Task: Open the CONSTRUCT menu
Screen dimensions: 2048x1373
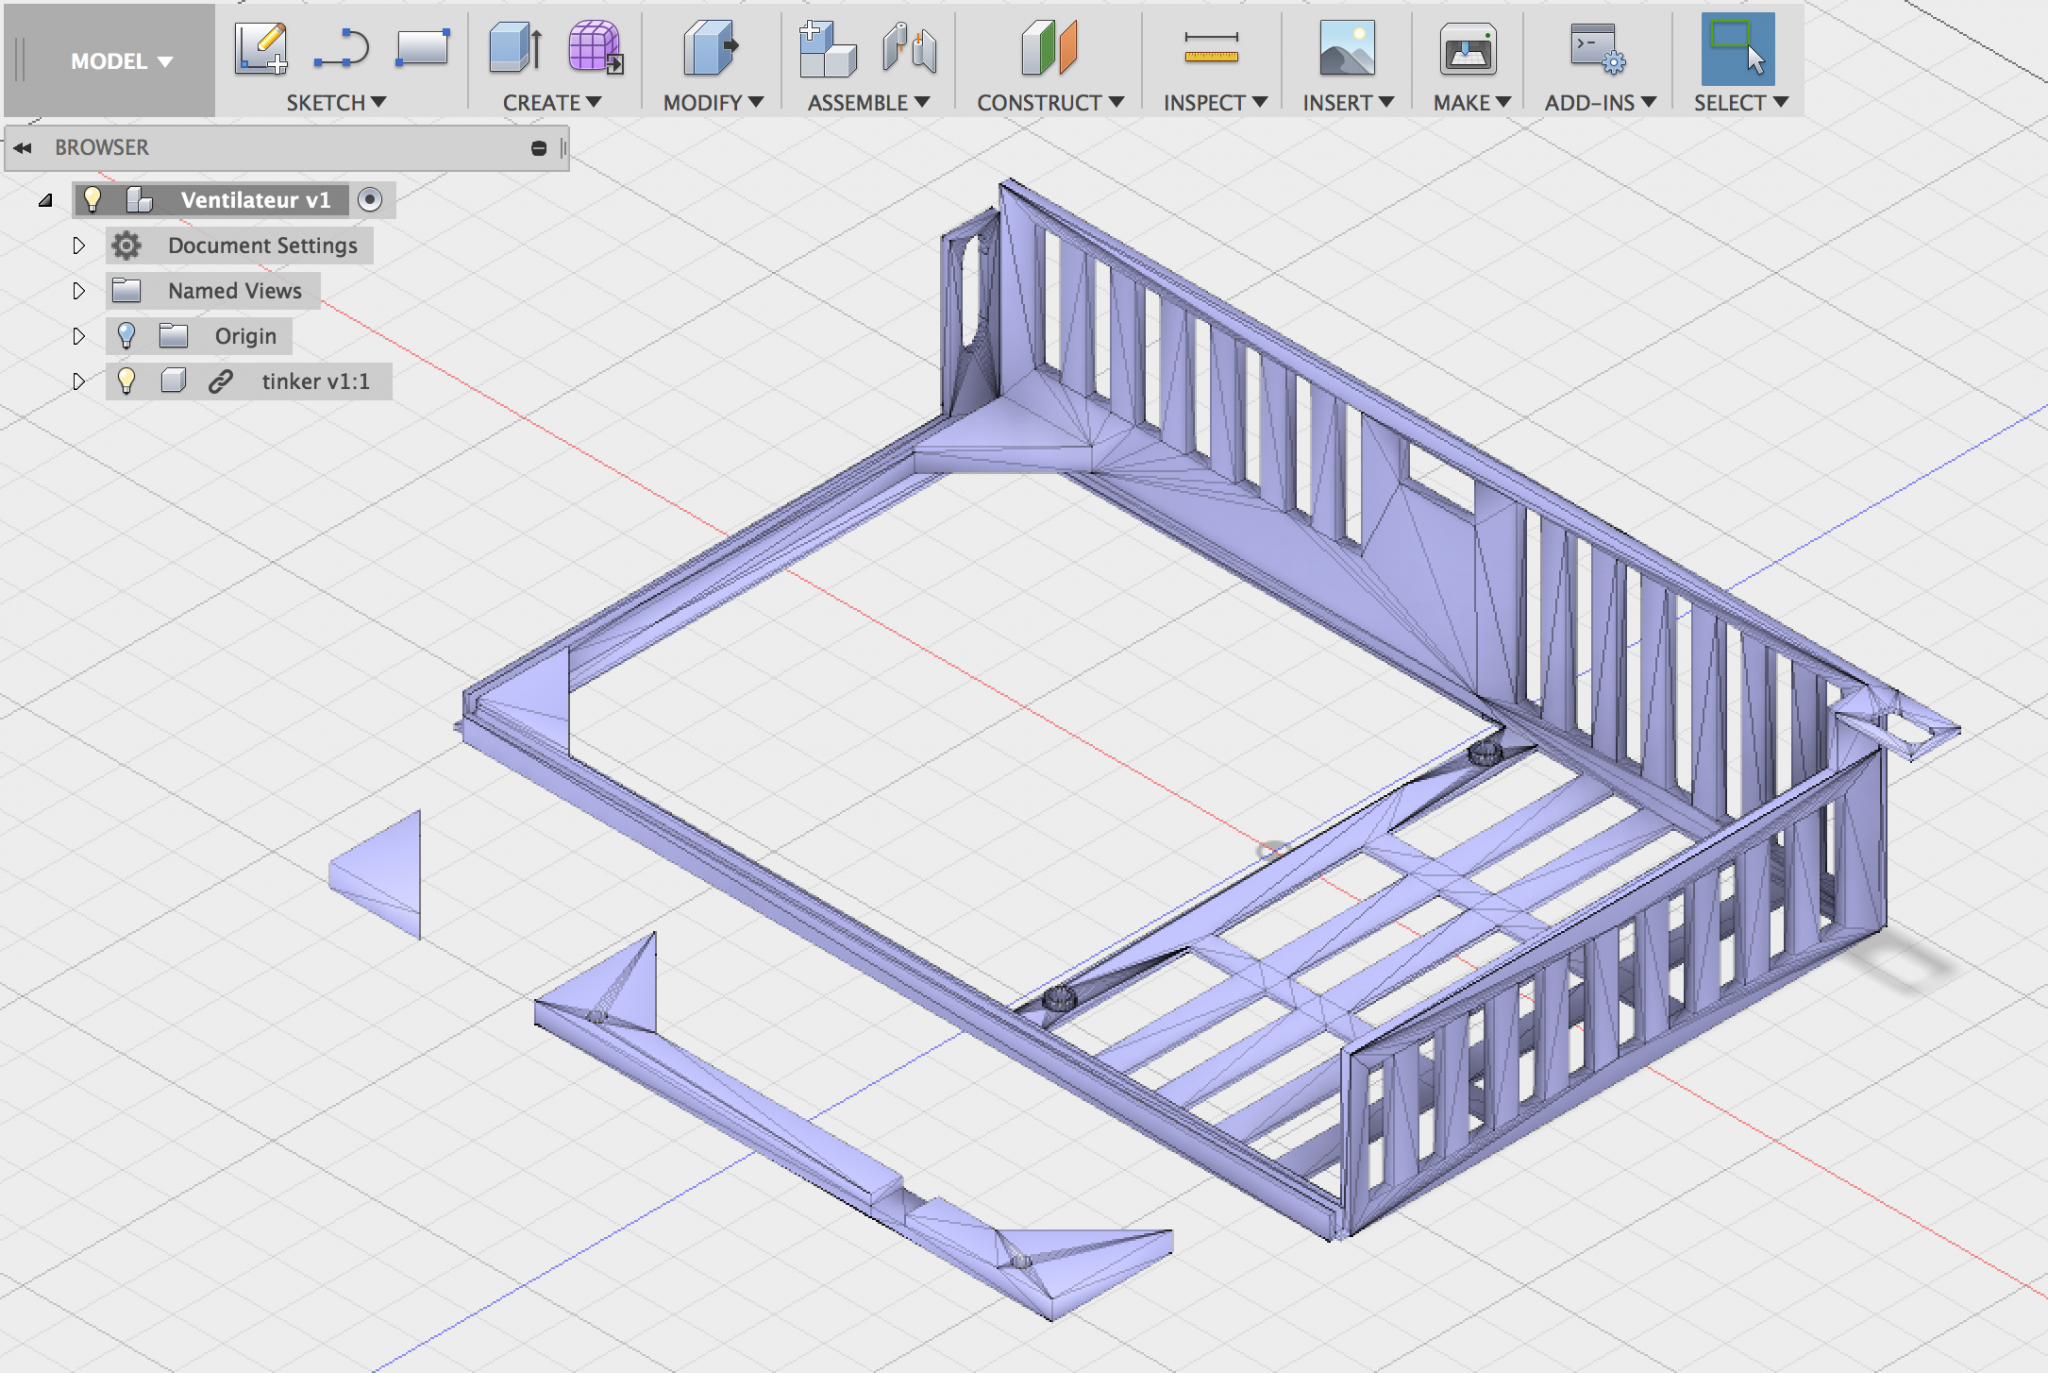Action: point(1049,102)
